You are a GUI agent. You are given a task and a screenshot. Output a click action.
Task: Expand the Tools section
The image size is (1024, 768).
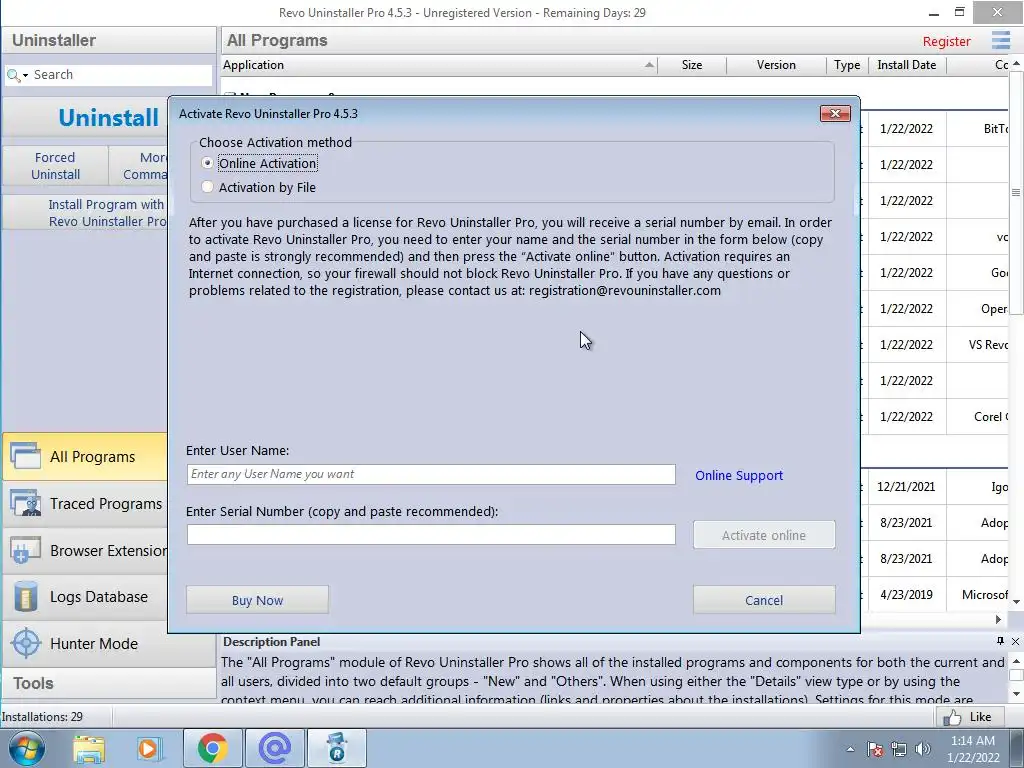click(x=108, y=683)
